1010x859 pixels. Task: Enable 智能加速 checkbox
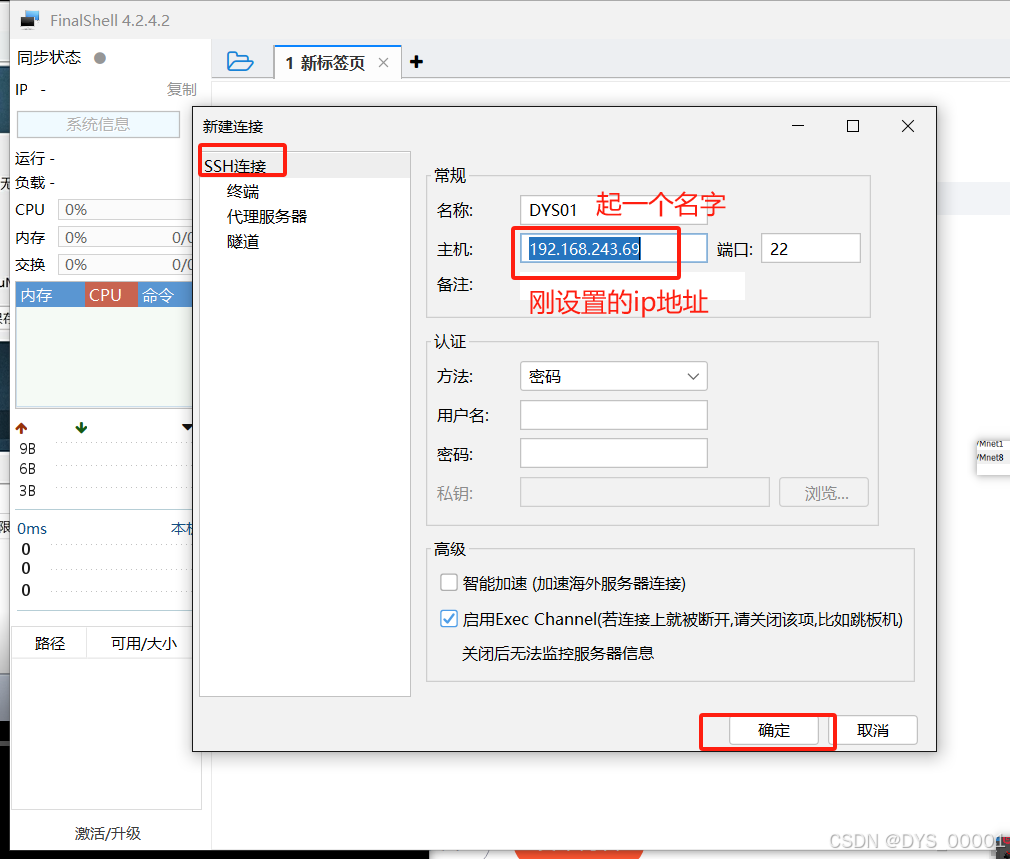449,583
